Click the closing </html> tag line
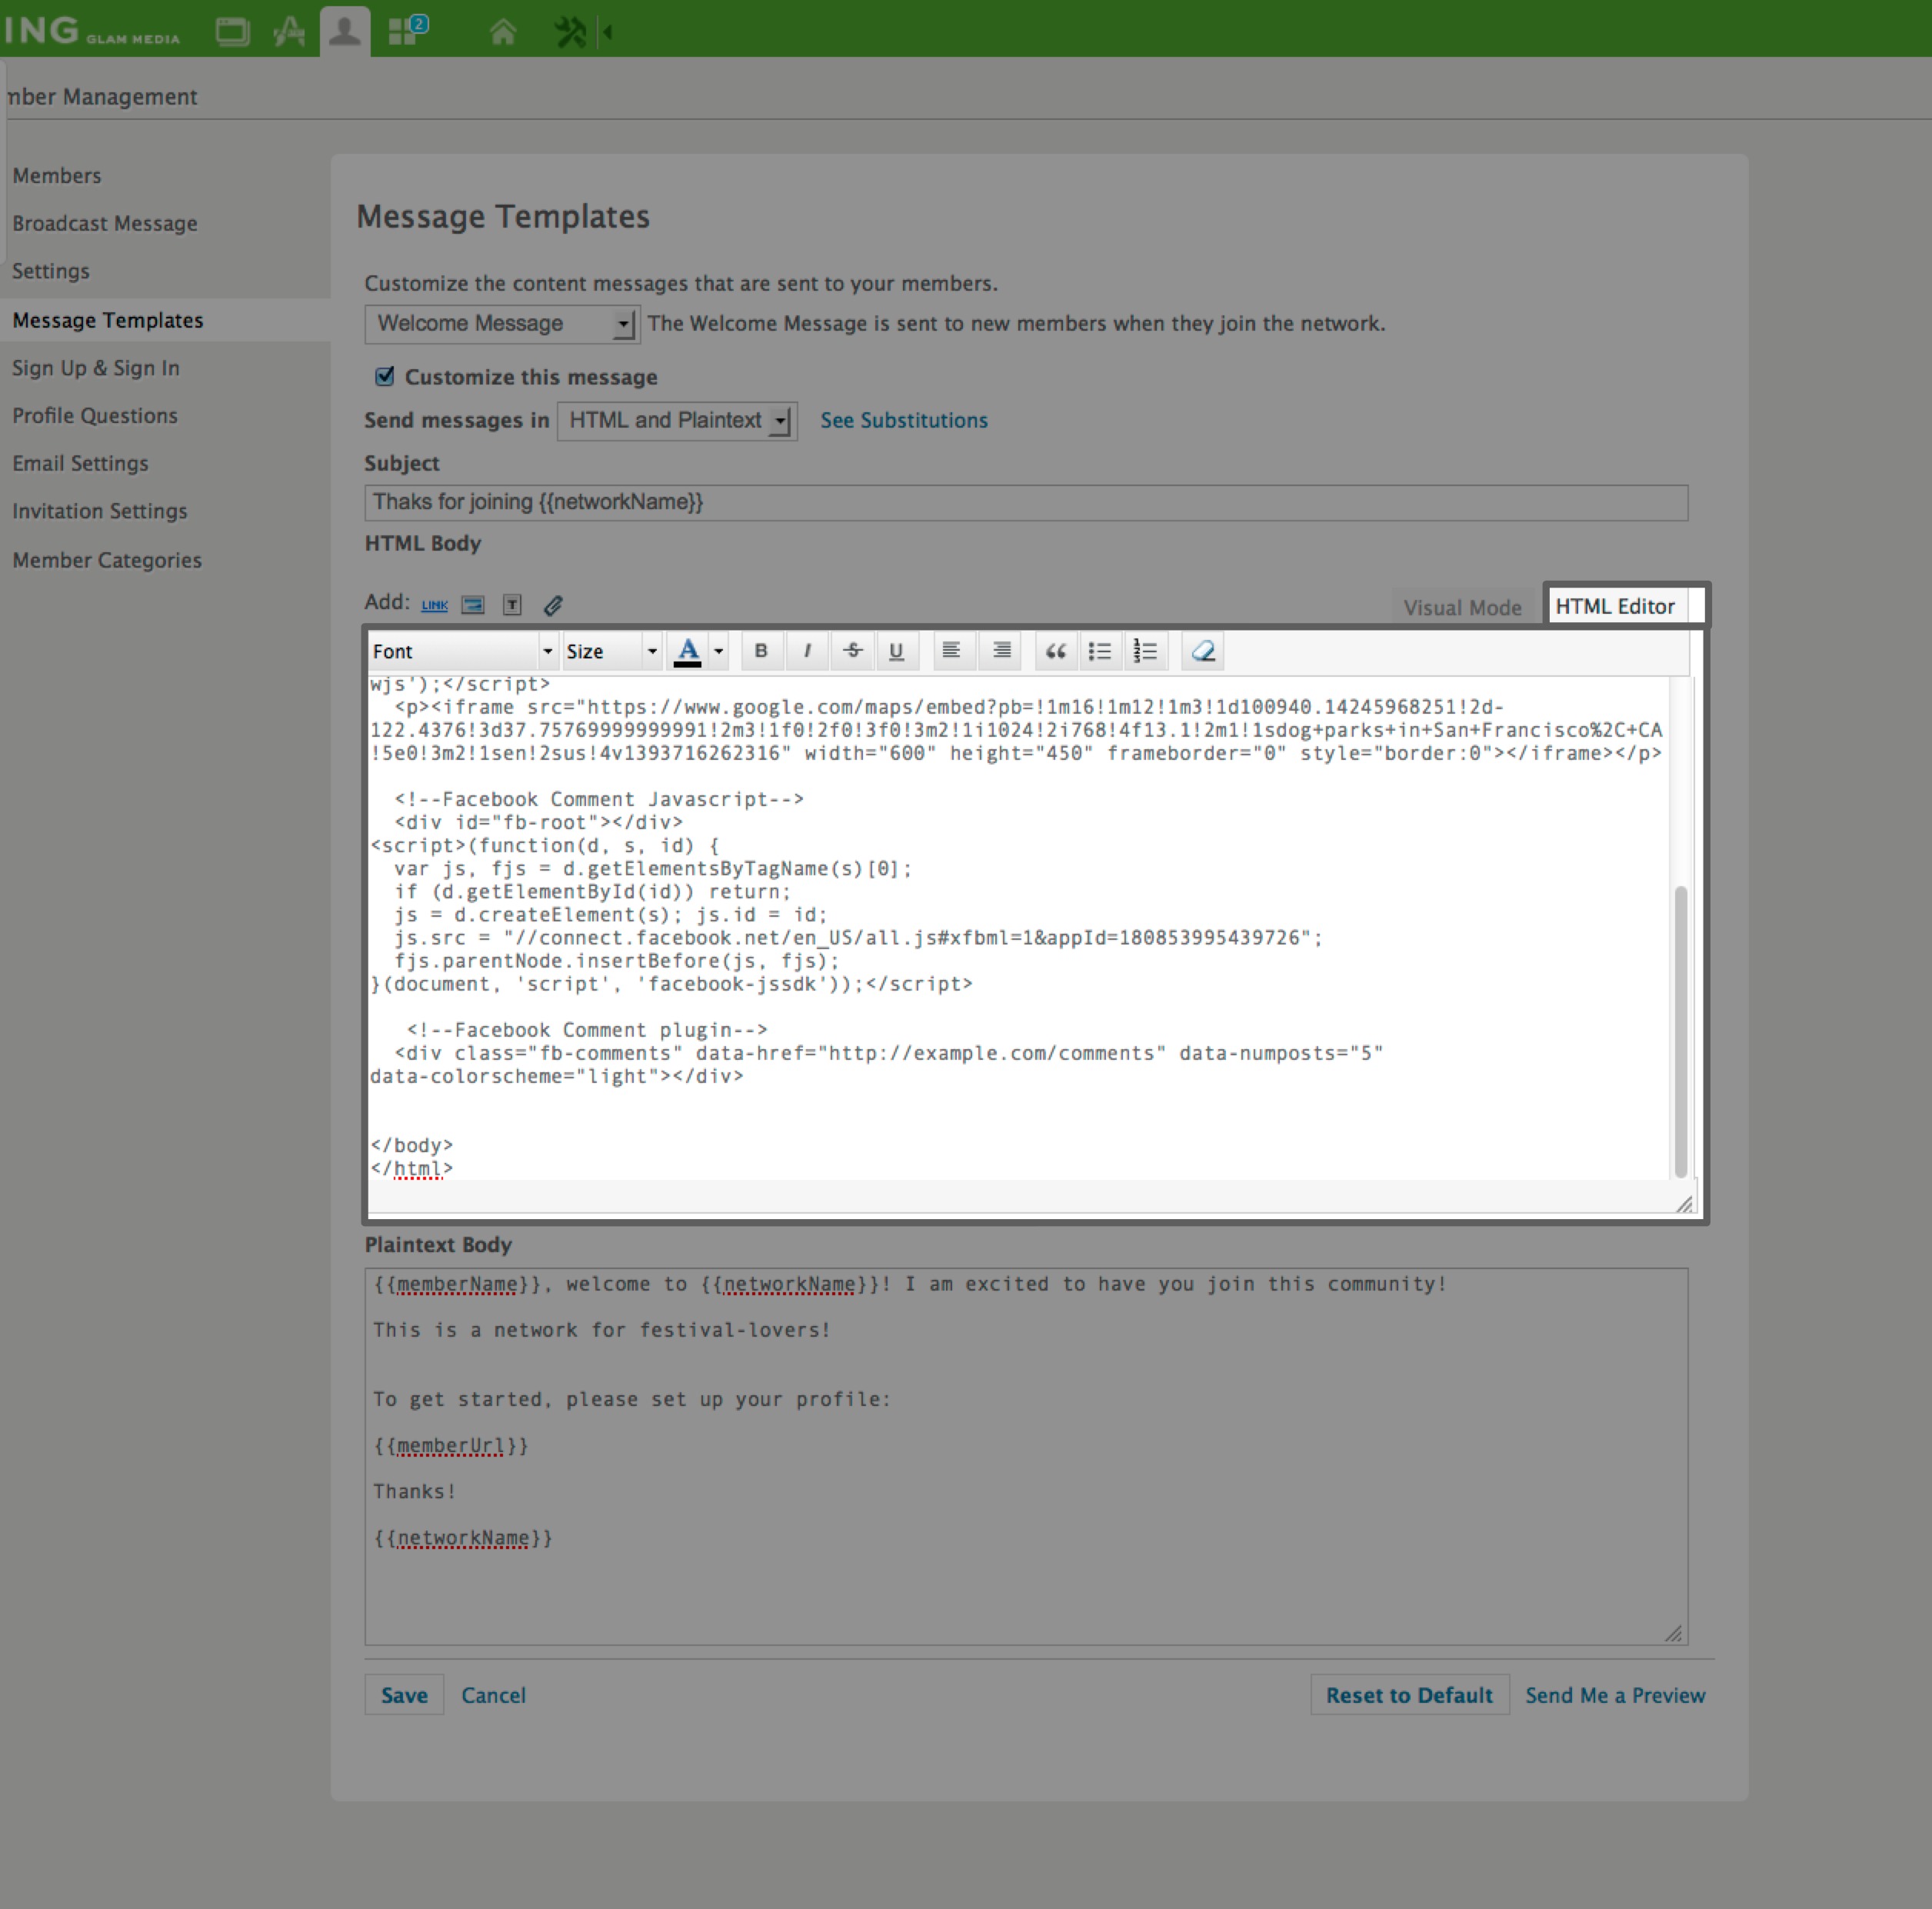Screen dimensions: 1932x1909 click(412, 1168)
